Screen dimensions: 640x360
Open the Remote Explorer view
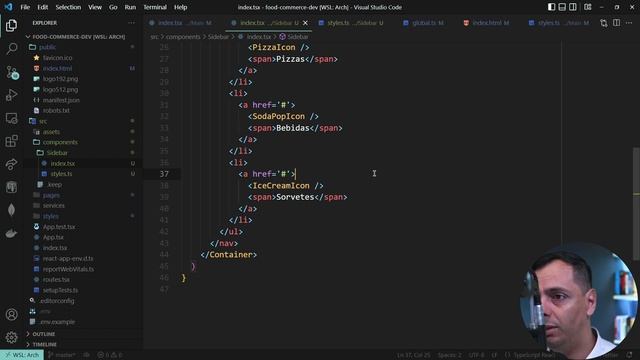11,118
